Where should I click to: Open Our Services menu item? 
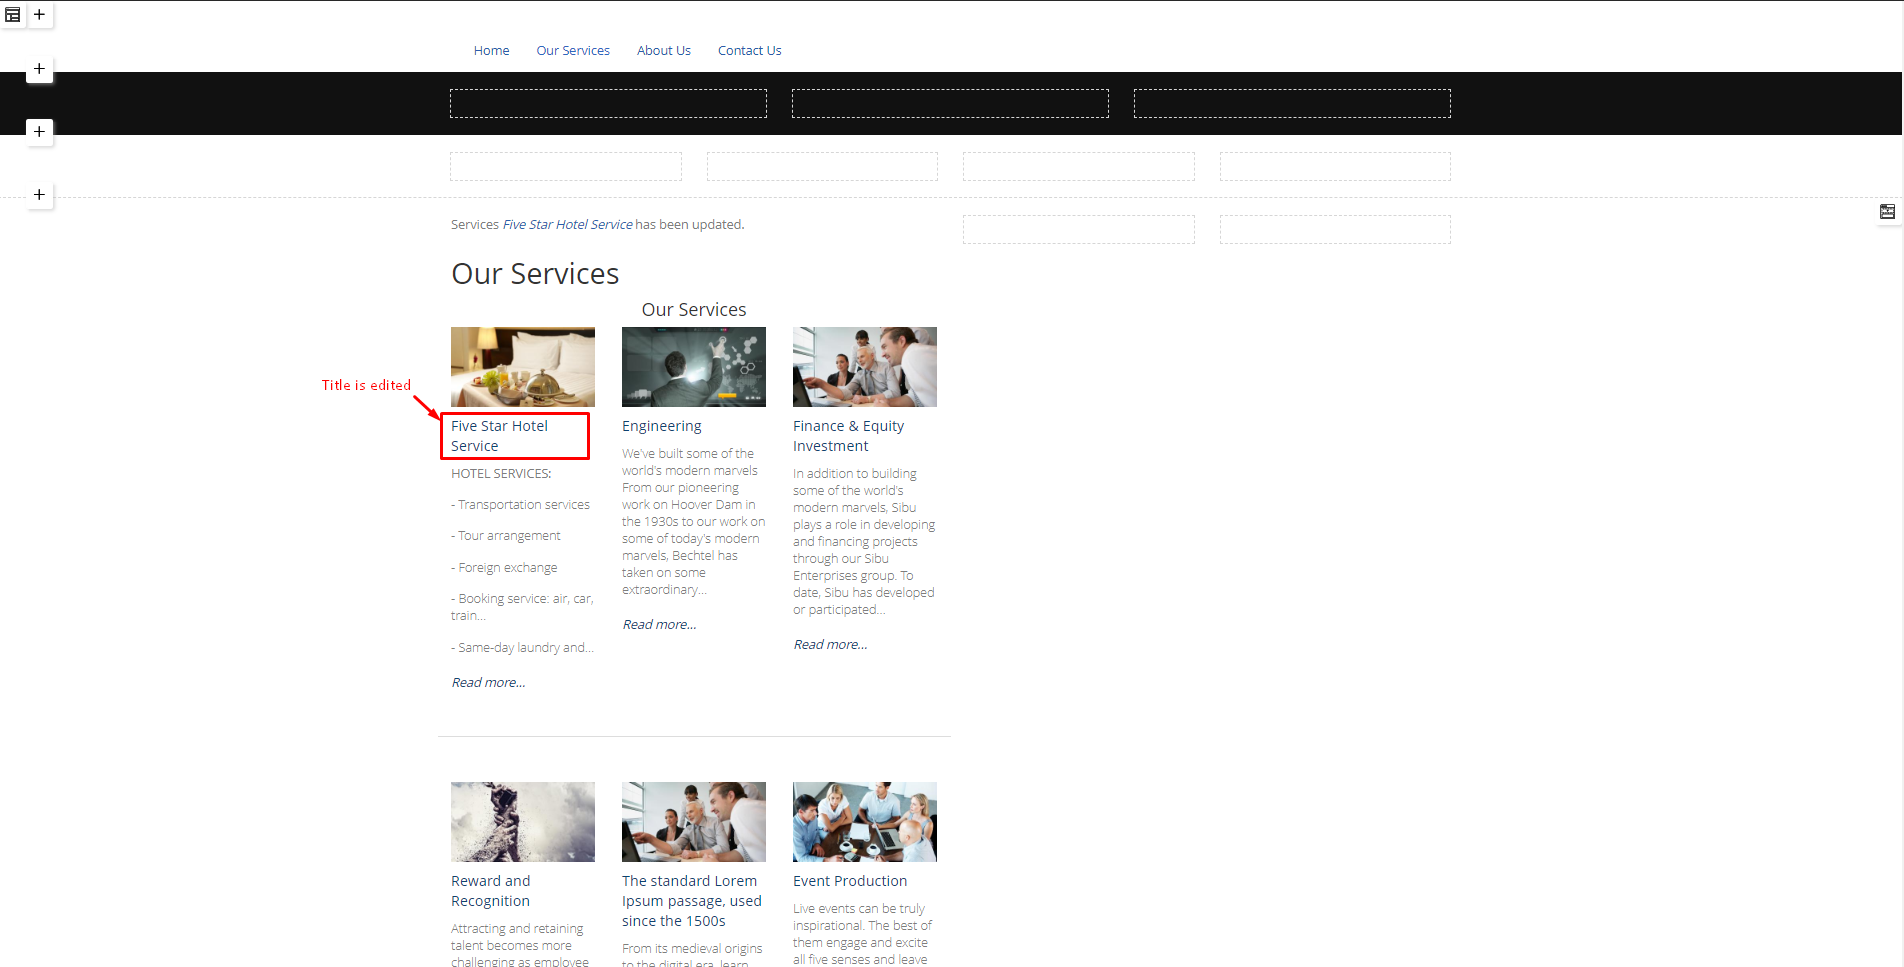(573, 51)
